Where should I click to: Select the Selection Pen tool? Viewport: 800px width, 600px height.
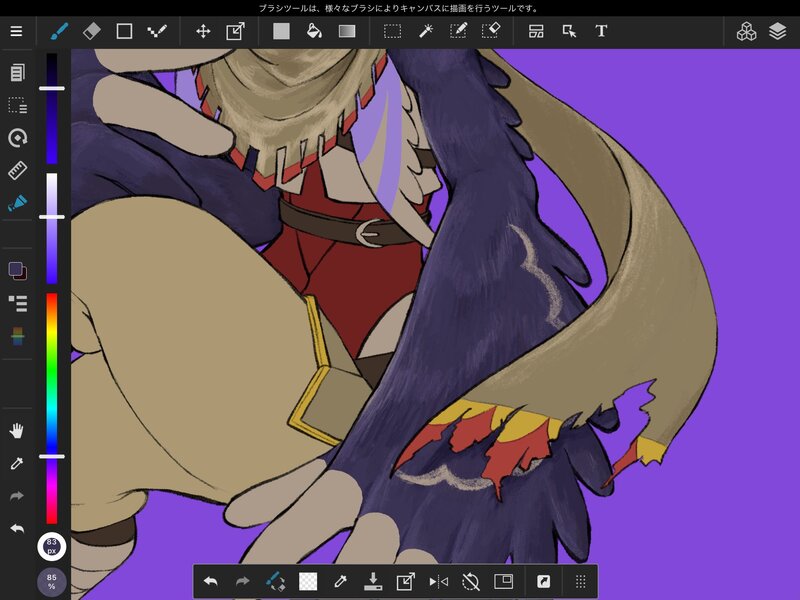458,31
